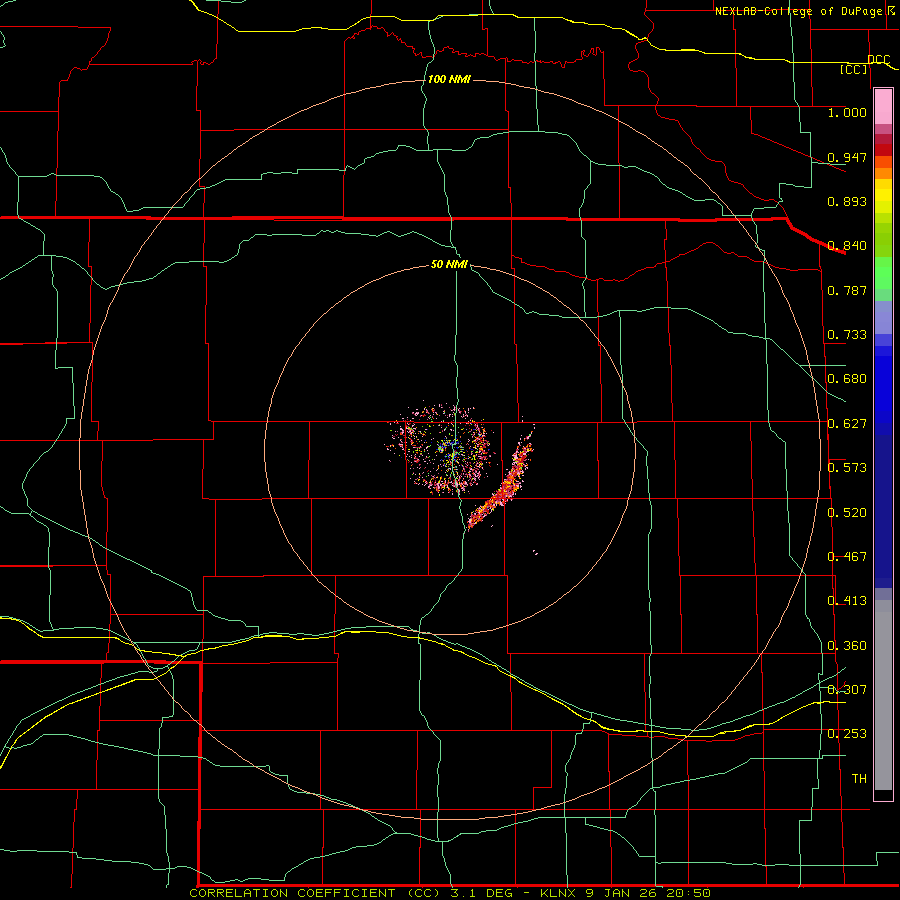Pick the light pink band of the color bar
Viewport: 900px width, 900px height.
883,106
